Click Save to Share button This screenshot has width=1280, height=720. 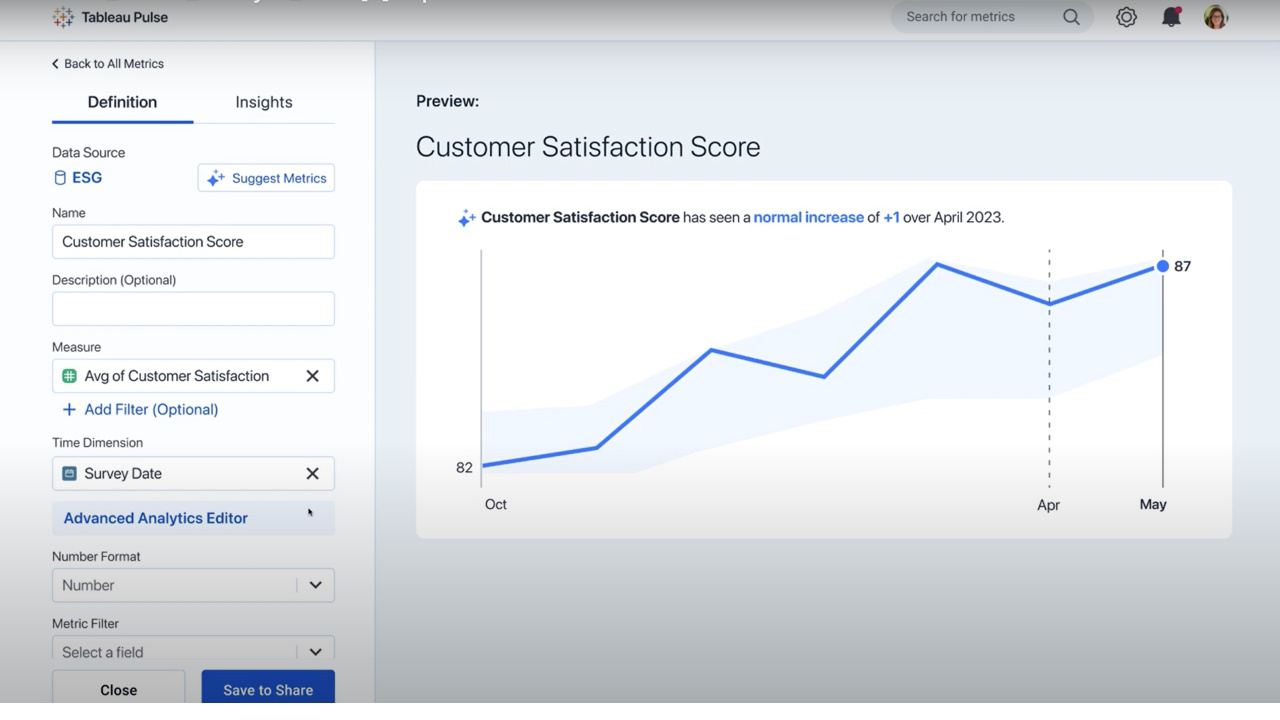[x=268, y=690]
